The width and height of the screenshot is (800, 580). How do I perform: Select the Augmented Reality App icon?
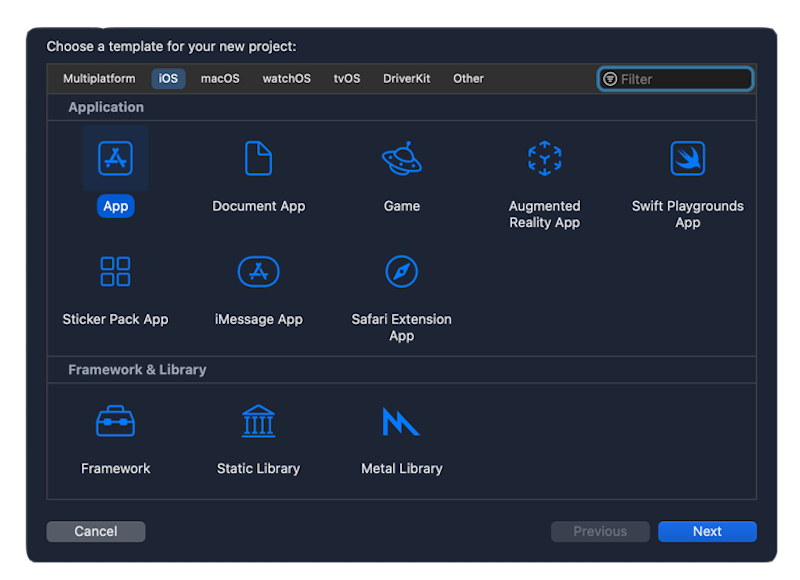(x=544, y=158)
